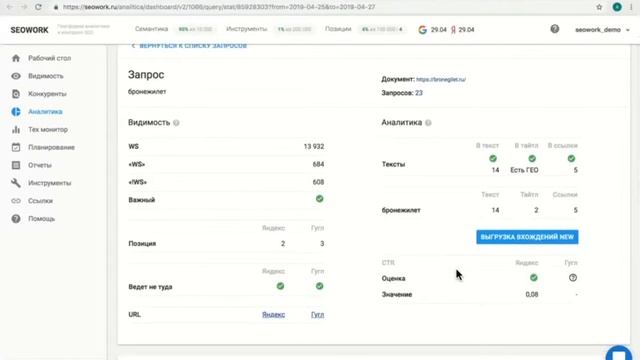Click the question mark icon in Оценка Гугл column
640x360 pixels.
coord(573,278)
